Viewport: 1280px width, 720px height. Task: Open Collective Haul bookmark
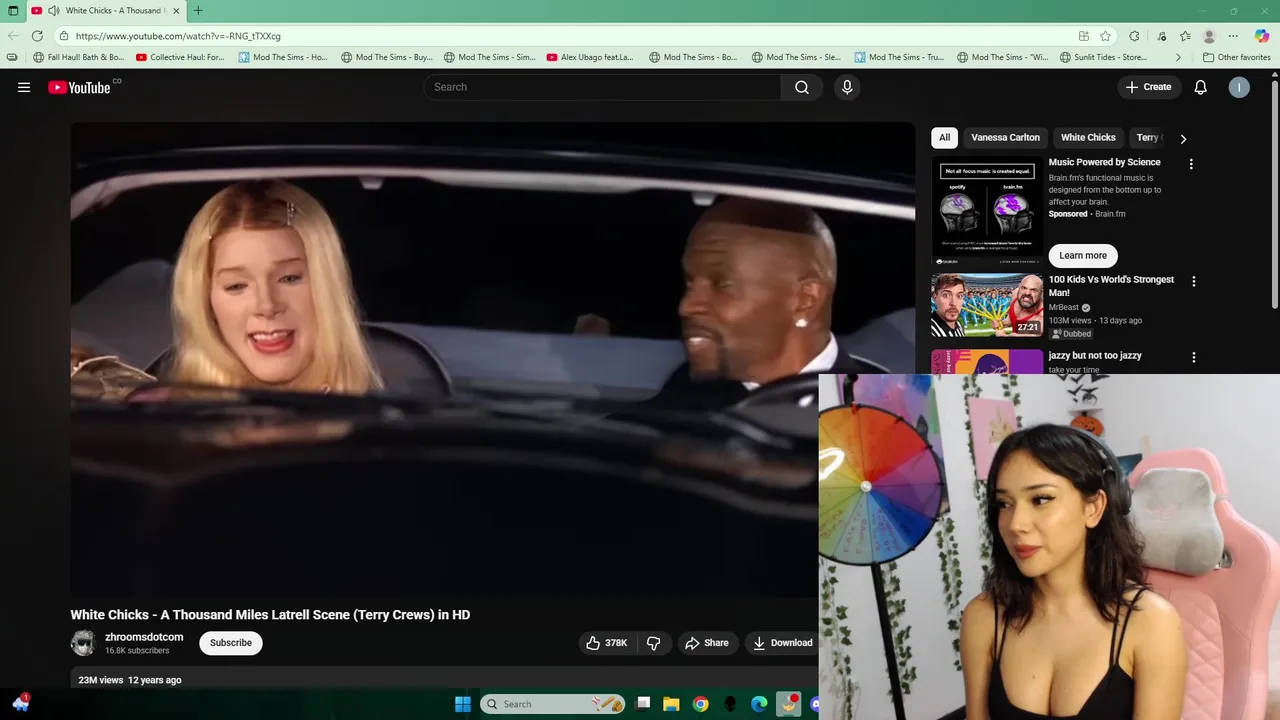(181, 58)
